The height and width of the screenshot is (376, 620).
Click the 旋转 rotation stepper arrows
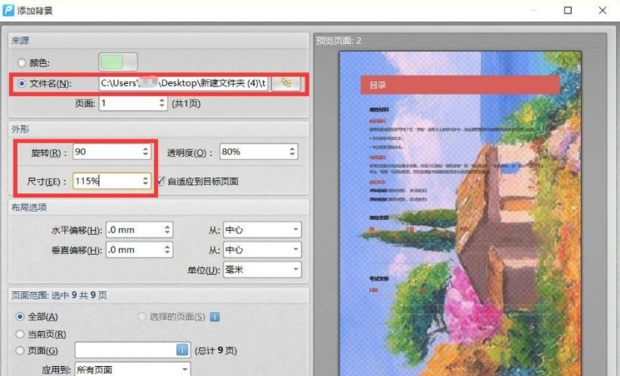[146, 151]
